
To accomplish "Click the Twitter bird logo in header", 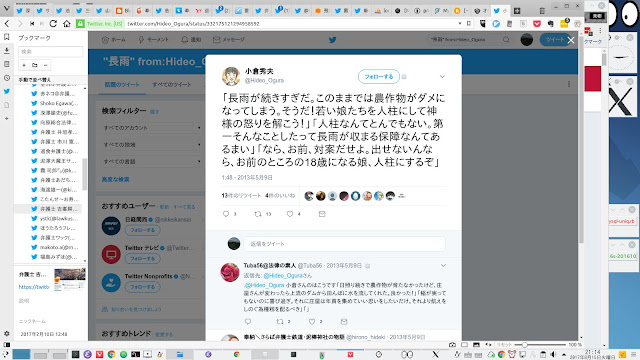I will [333, 40].
